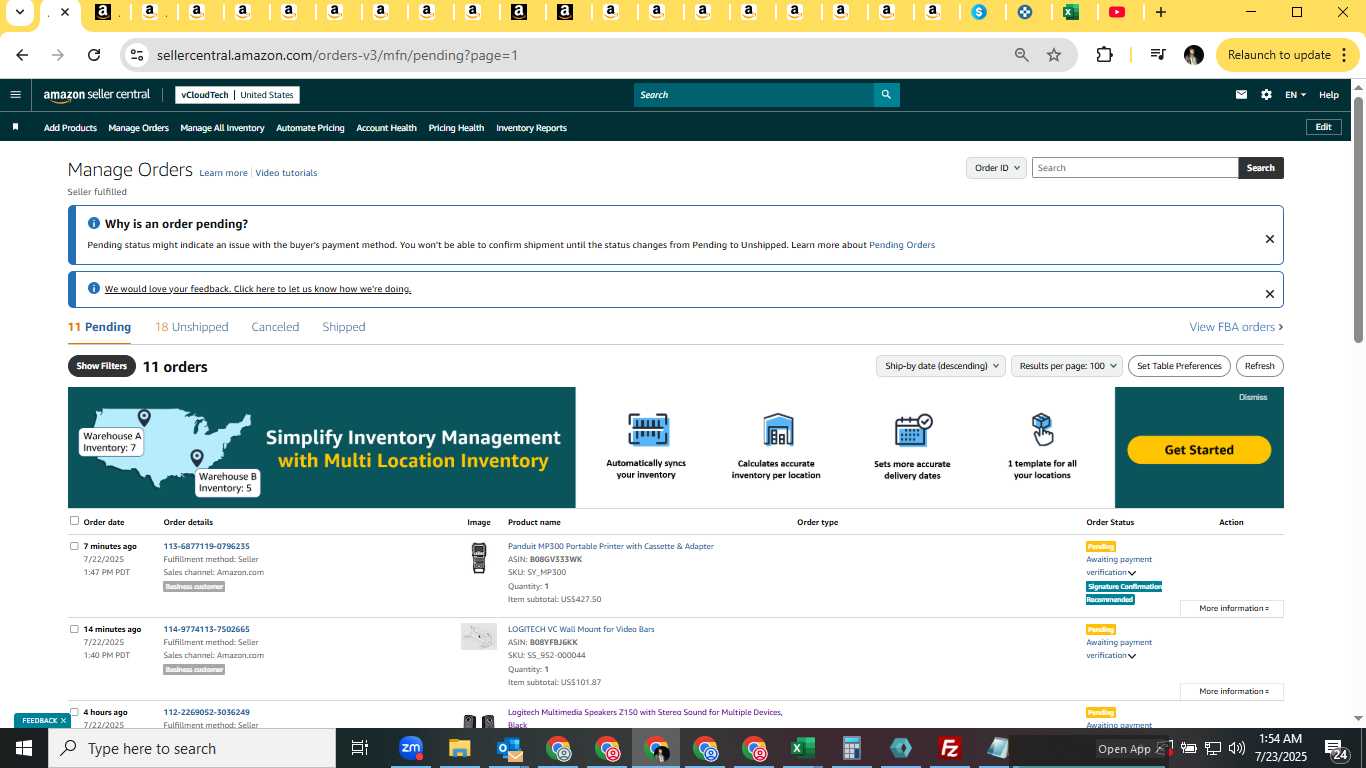1366x768 pixels.
Task: Open the Chrome profile avatar
Action: tap(1193, 55)
